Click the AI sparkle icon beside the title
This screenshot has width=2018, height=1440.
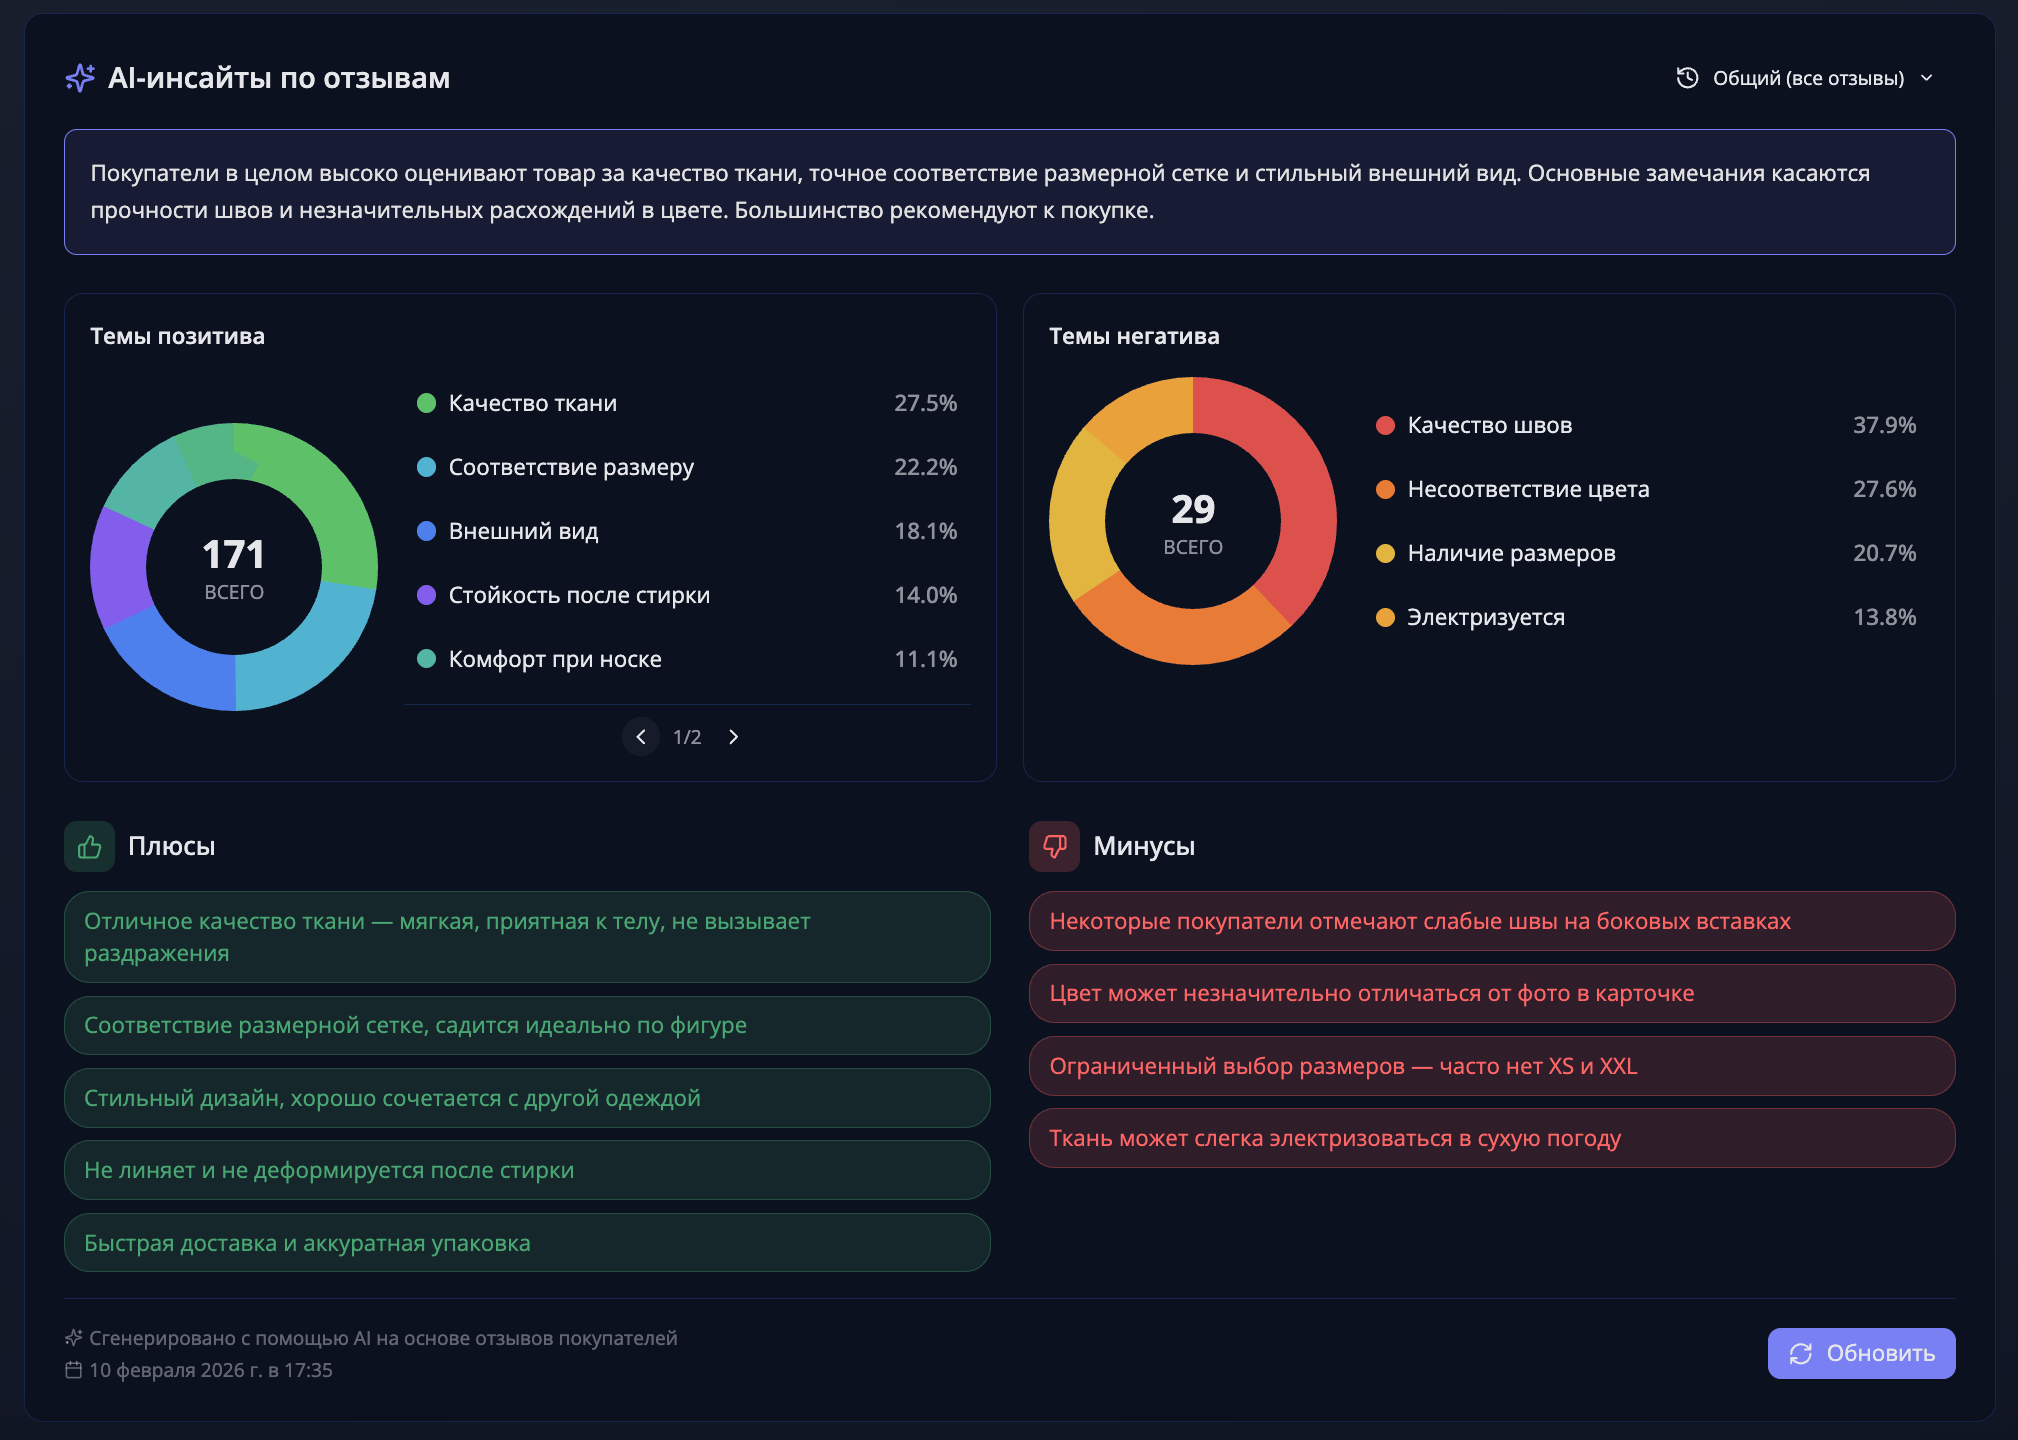[x=80, y=78]
